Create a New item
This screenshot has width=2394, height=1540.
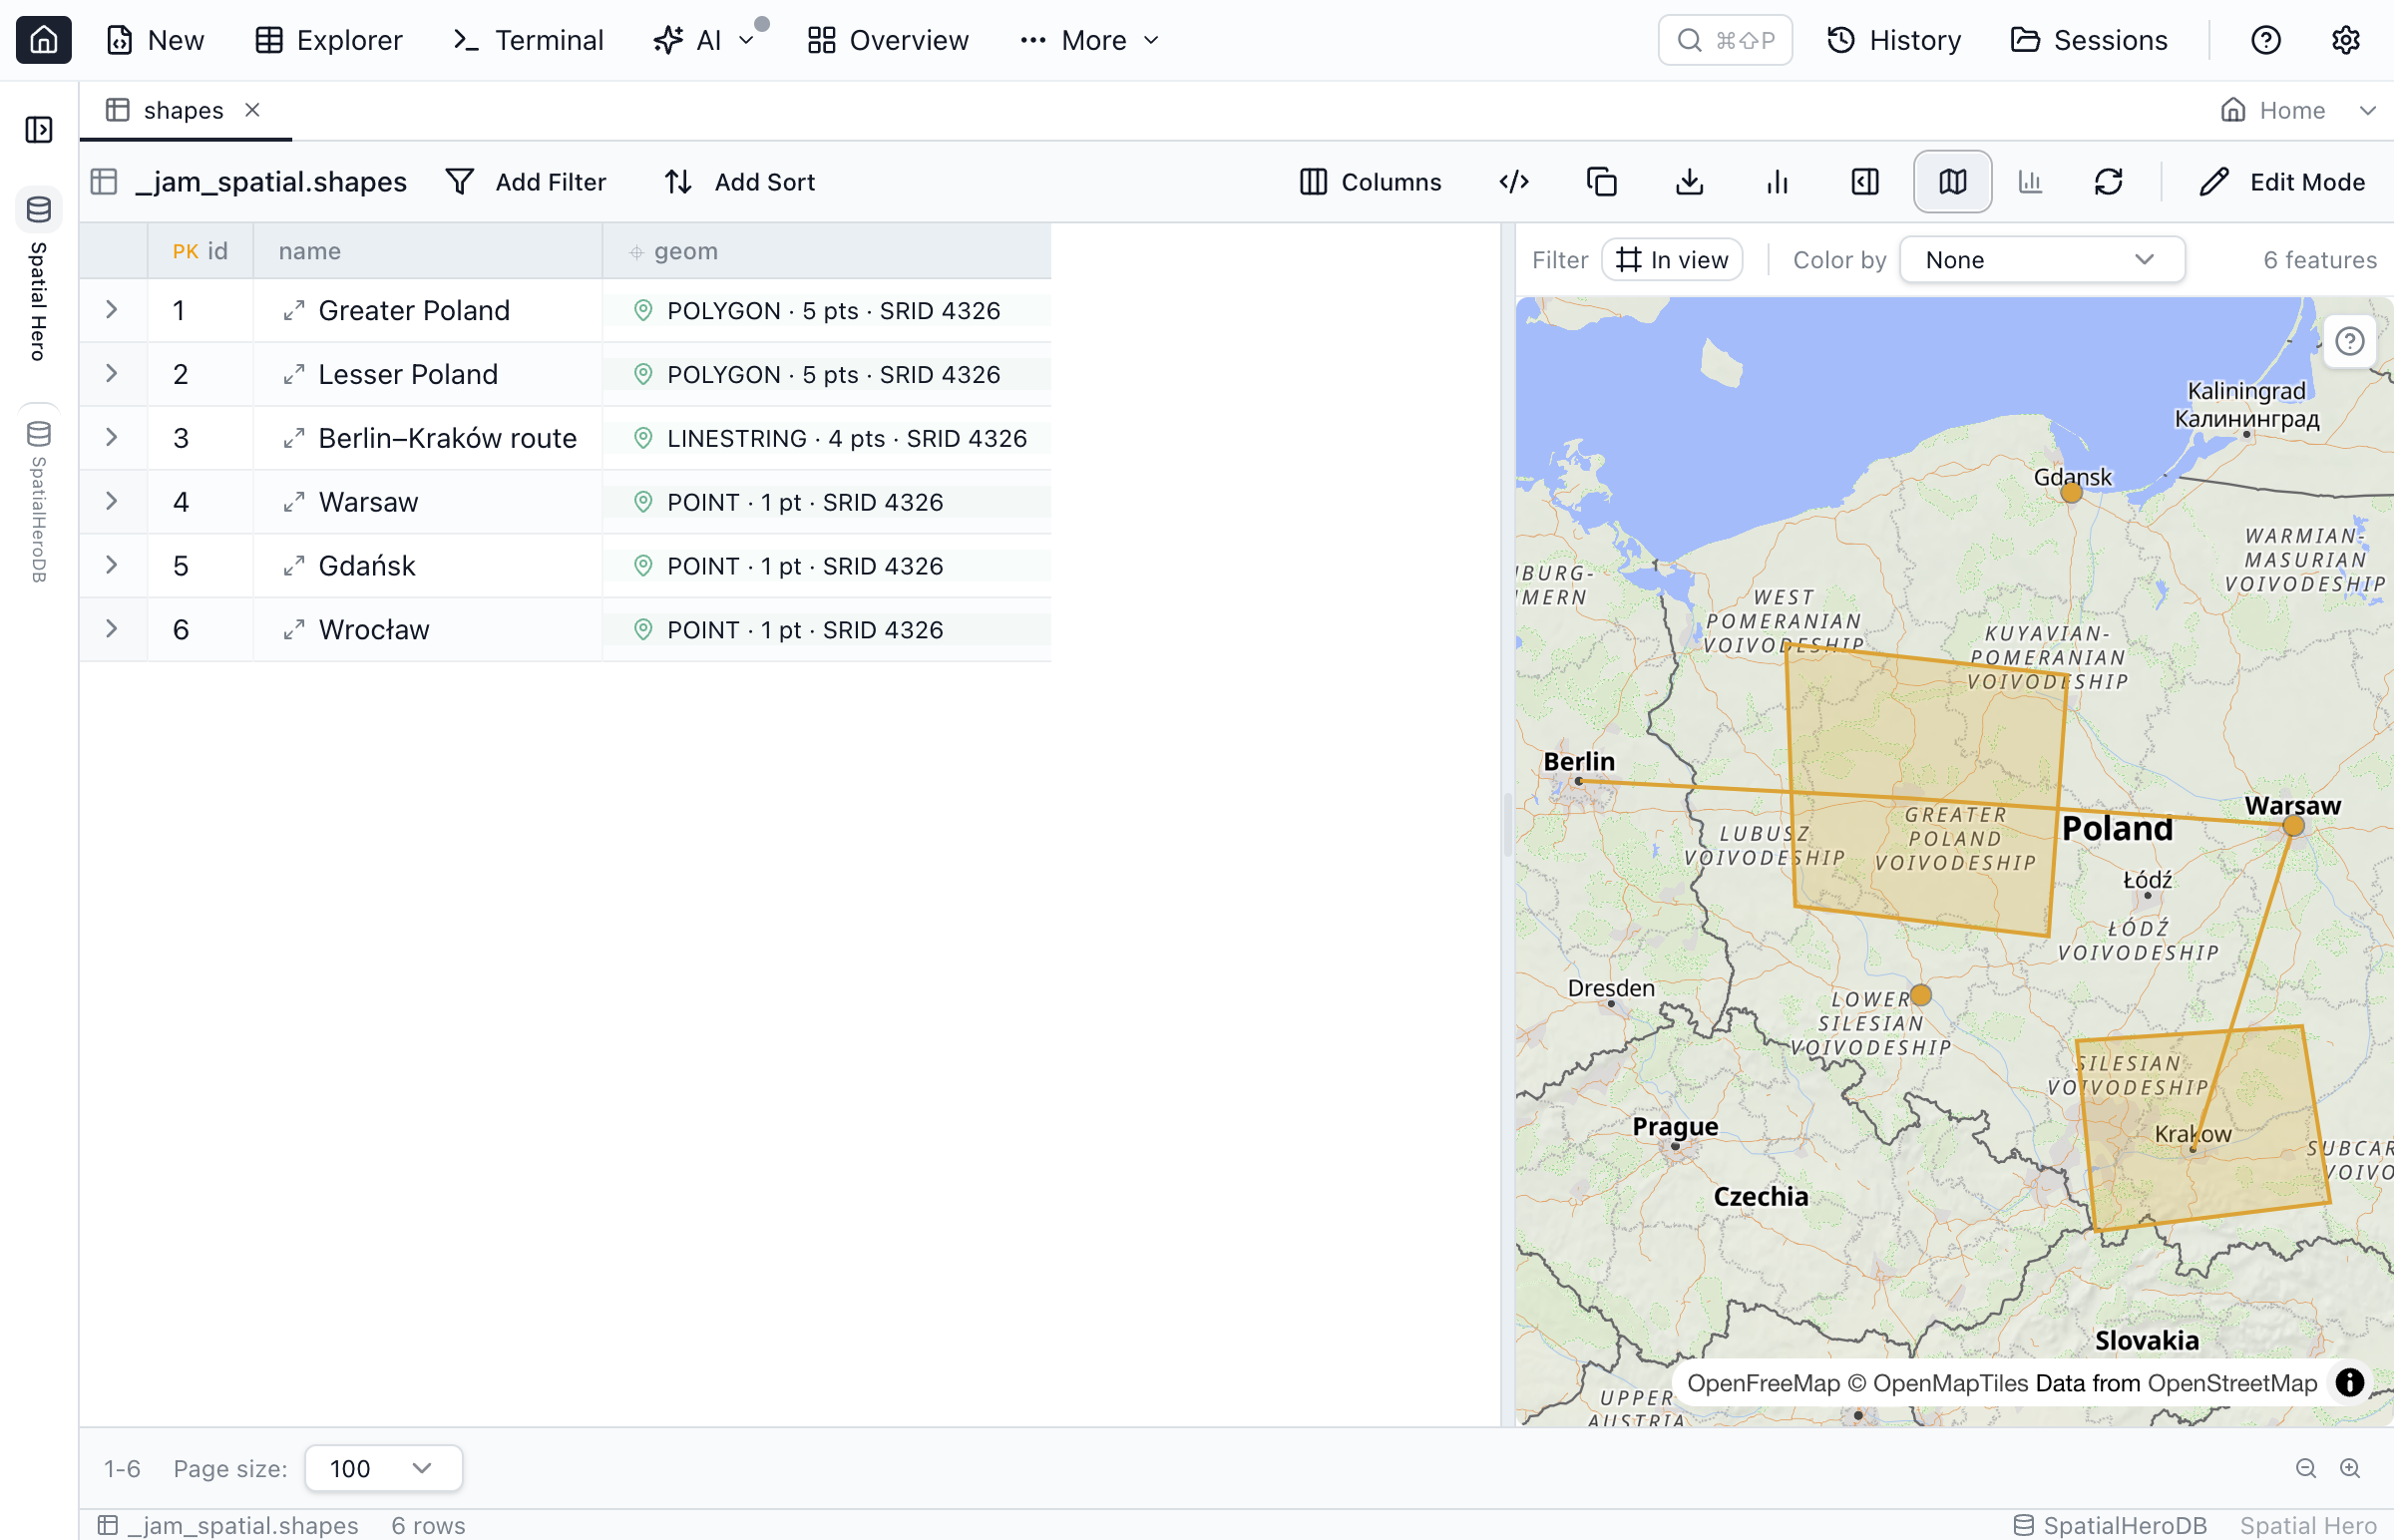pos(155,40)
